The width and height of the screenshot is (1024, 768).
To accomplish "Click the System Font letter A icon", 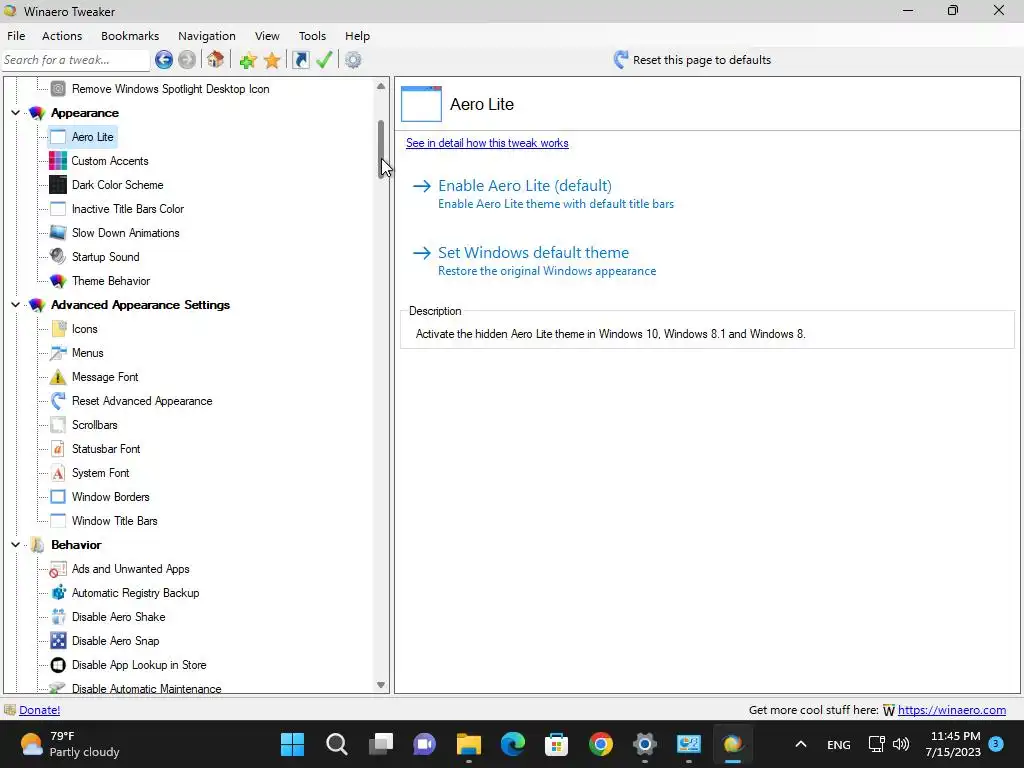I will (58, 473).
